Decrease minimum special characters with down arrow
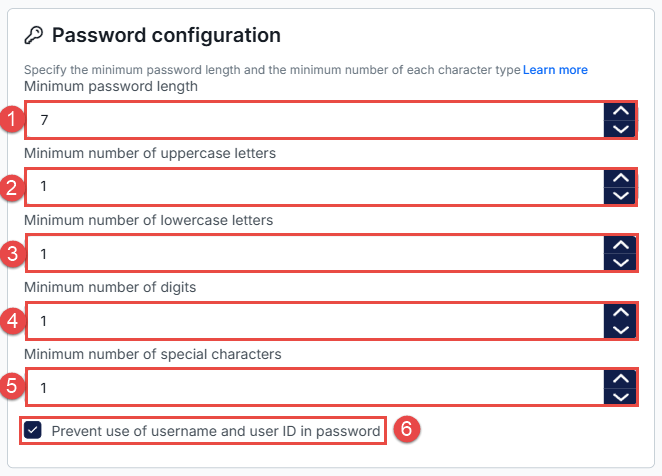Viewport: 662px width, 476px height. pyautogui.click(x=621, y=396)
